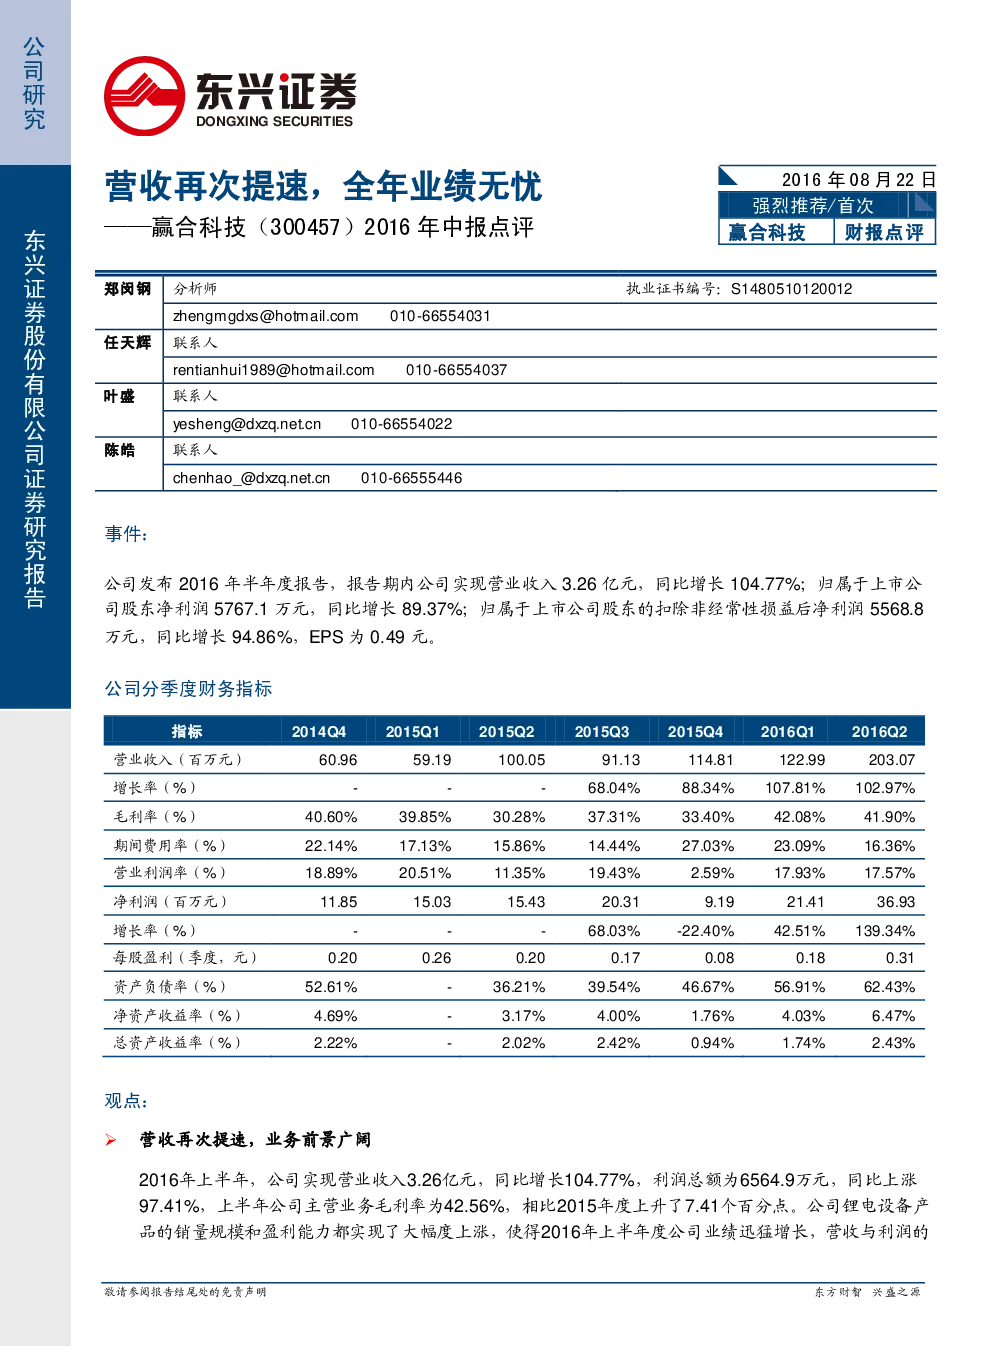Image resolution: width=993 pixels, height=1346 pixels.
Task: Click the 事件: section heading
Action: pos(127,534)
